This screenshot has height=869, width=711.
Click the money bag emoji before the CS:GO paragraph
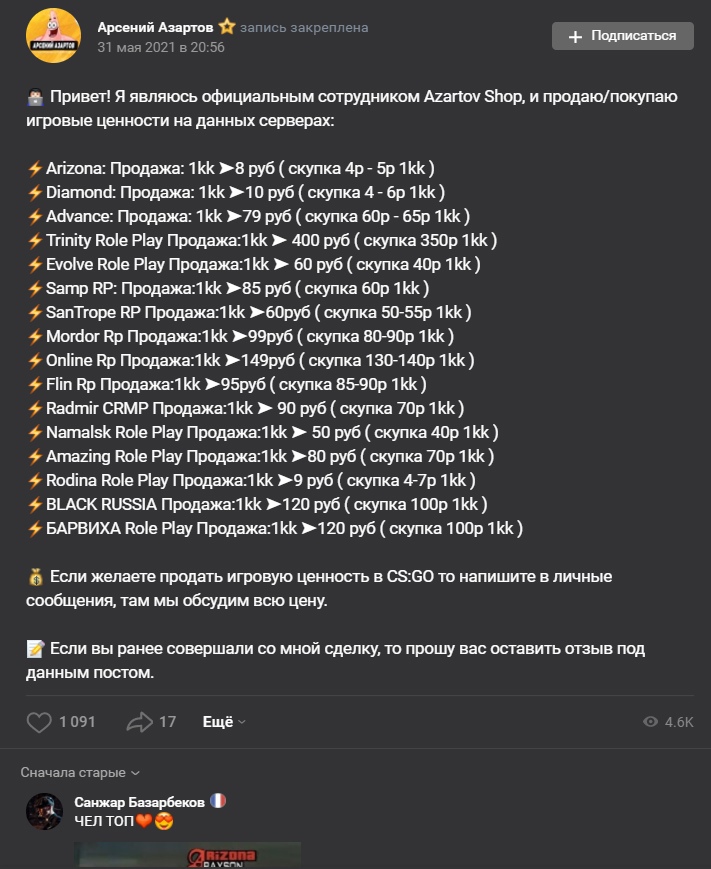point(35,577)
